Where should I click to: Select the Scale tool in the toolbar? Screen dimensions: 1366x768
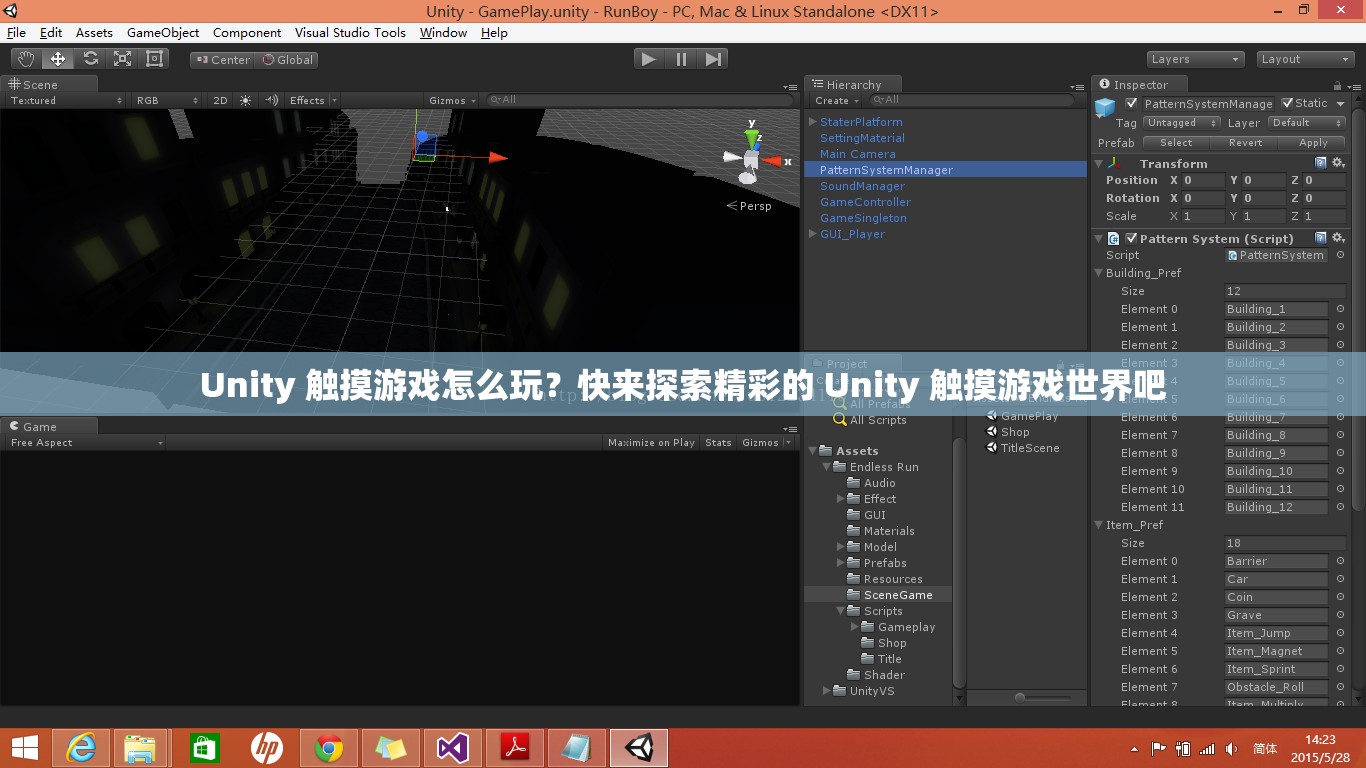122,59
